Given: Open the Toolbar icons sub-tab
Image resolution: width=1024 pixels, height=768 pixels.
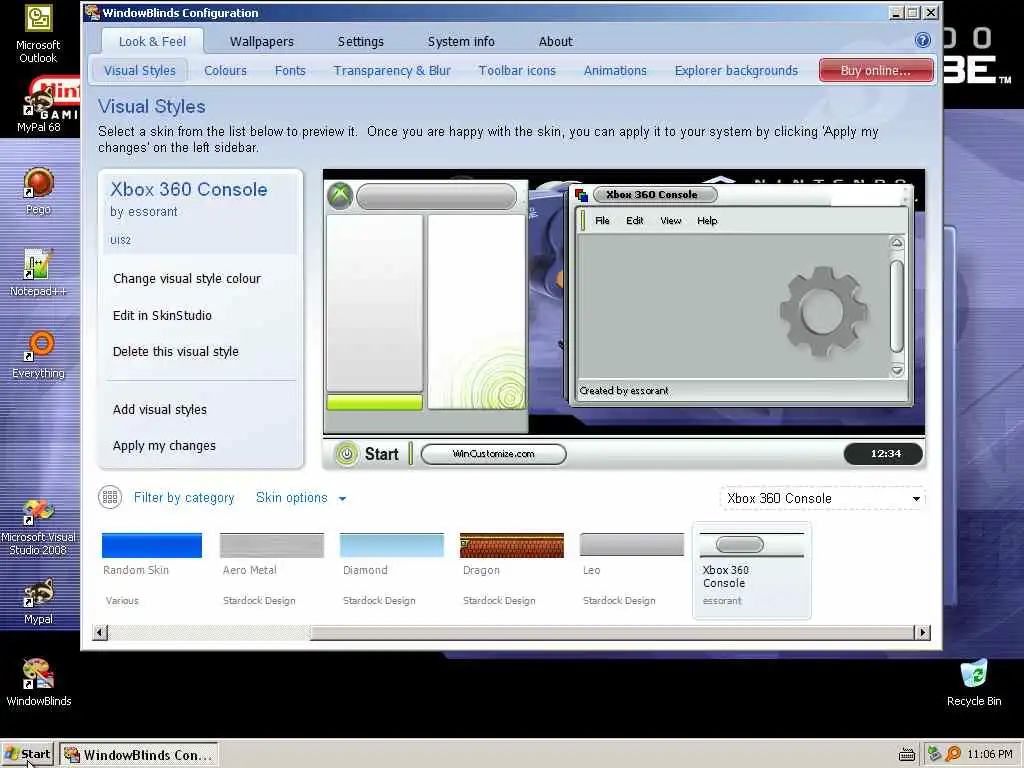Looking at the screenshot, I should pyautogui.click(x=517, y=71).
